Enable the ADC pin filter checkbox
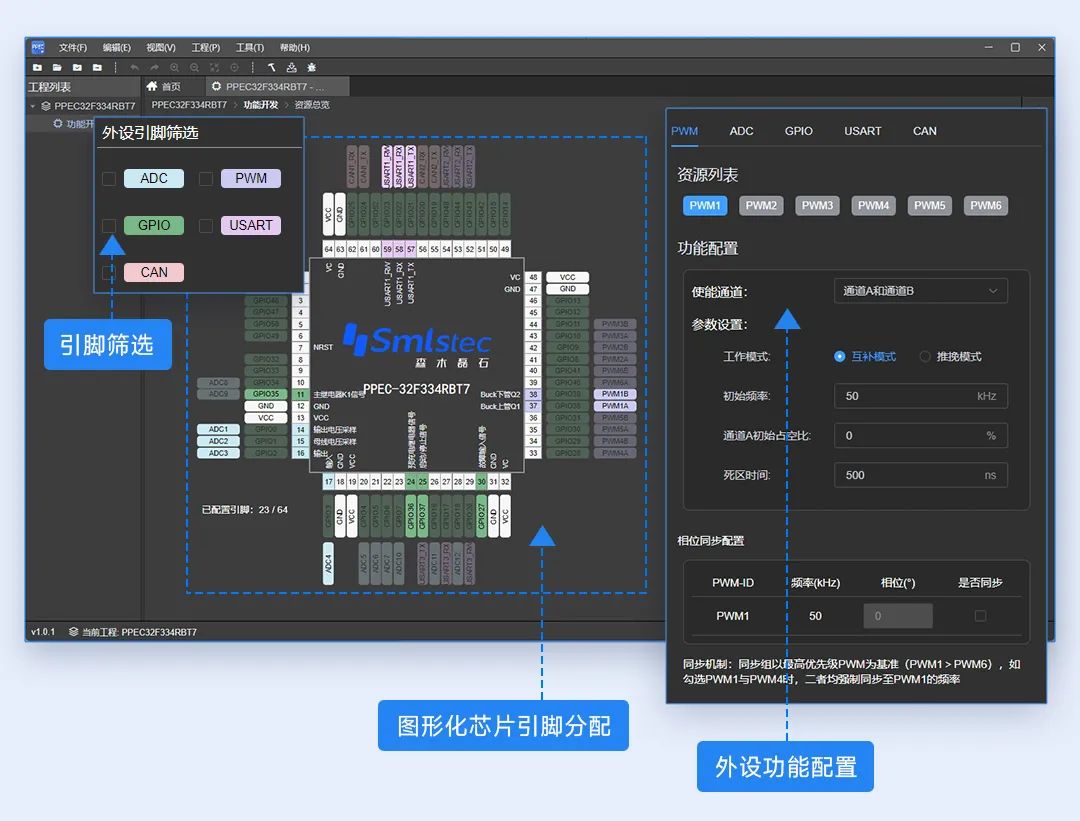This screenshot has height=821, width=1080. pyautogui.click(x=109, y=179)
